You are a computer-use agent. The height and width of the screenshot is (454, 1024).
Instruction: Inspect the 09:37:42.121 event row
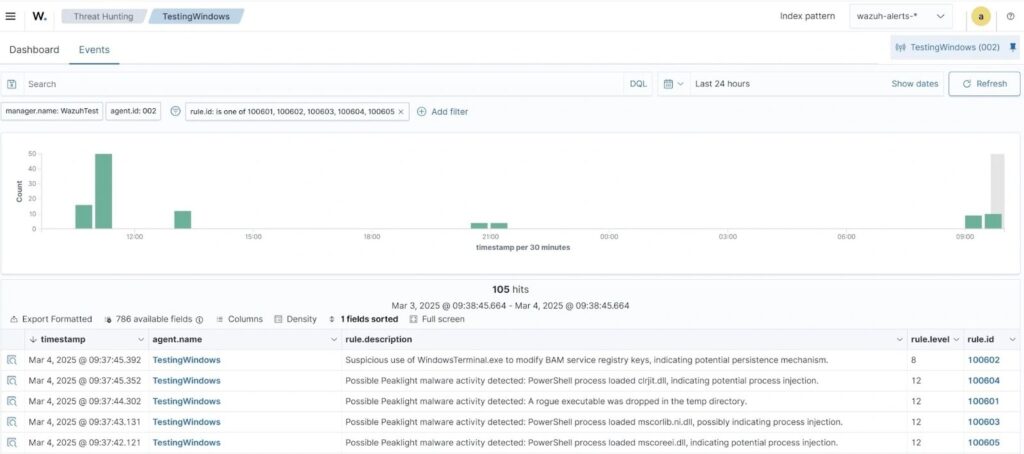[x=11, y=442]
